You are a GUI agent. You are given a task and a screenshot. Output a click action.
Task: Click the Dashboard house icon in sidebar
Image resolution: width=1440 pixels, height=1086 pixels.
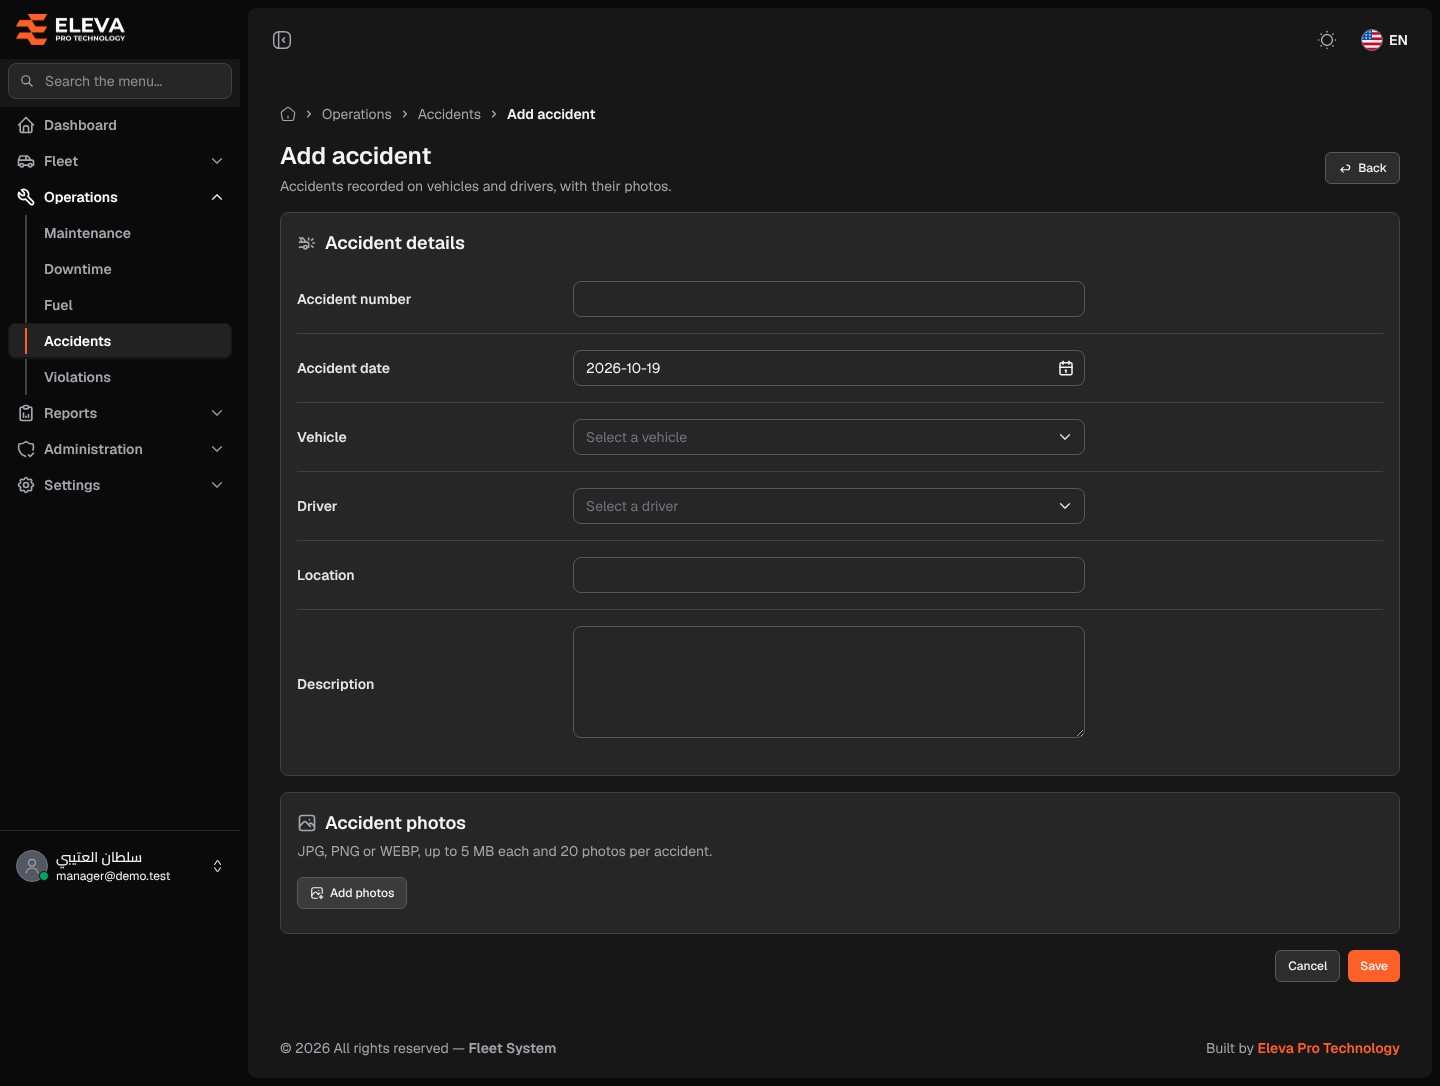click(x=26, y=125)
